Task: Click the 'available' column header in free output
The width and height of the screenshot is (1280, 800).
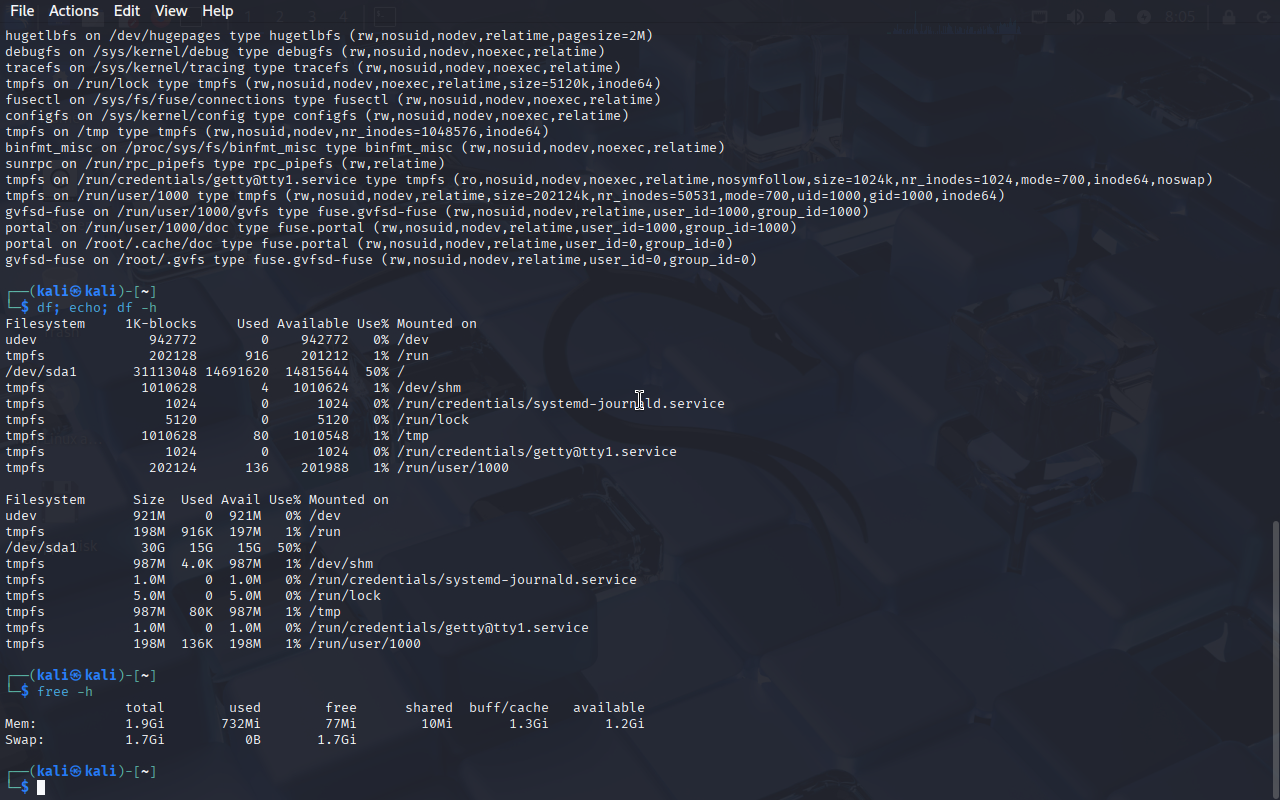Action: tap(609, 707)
